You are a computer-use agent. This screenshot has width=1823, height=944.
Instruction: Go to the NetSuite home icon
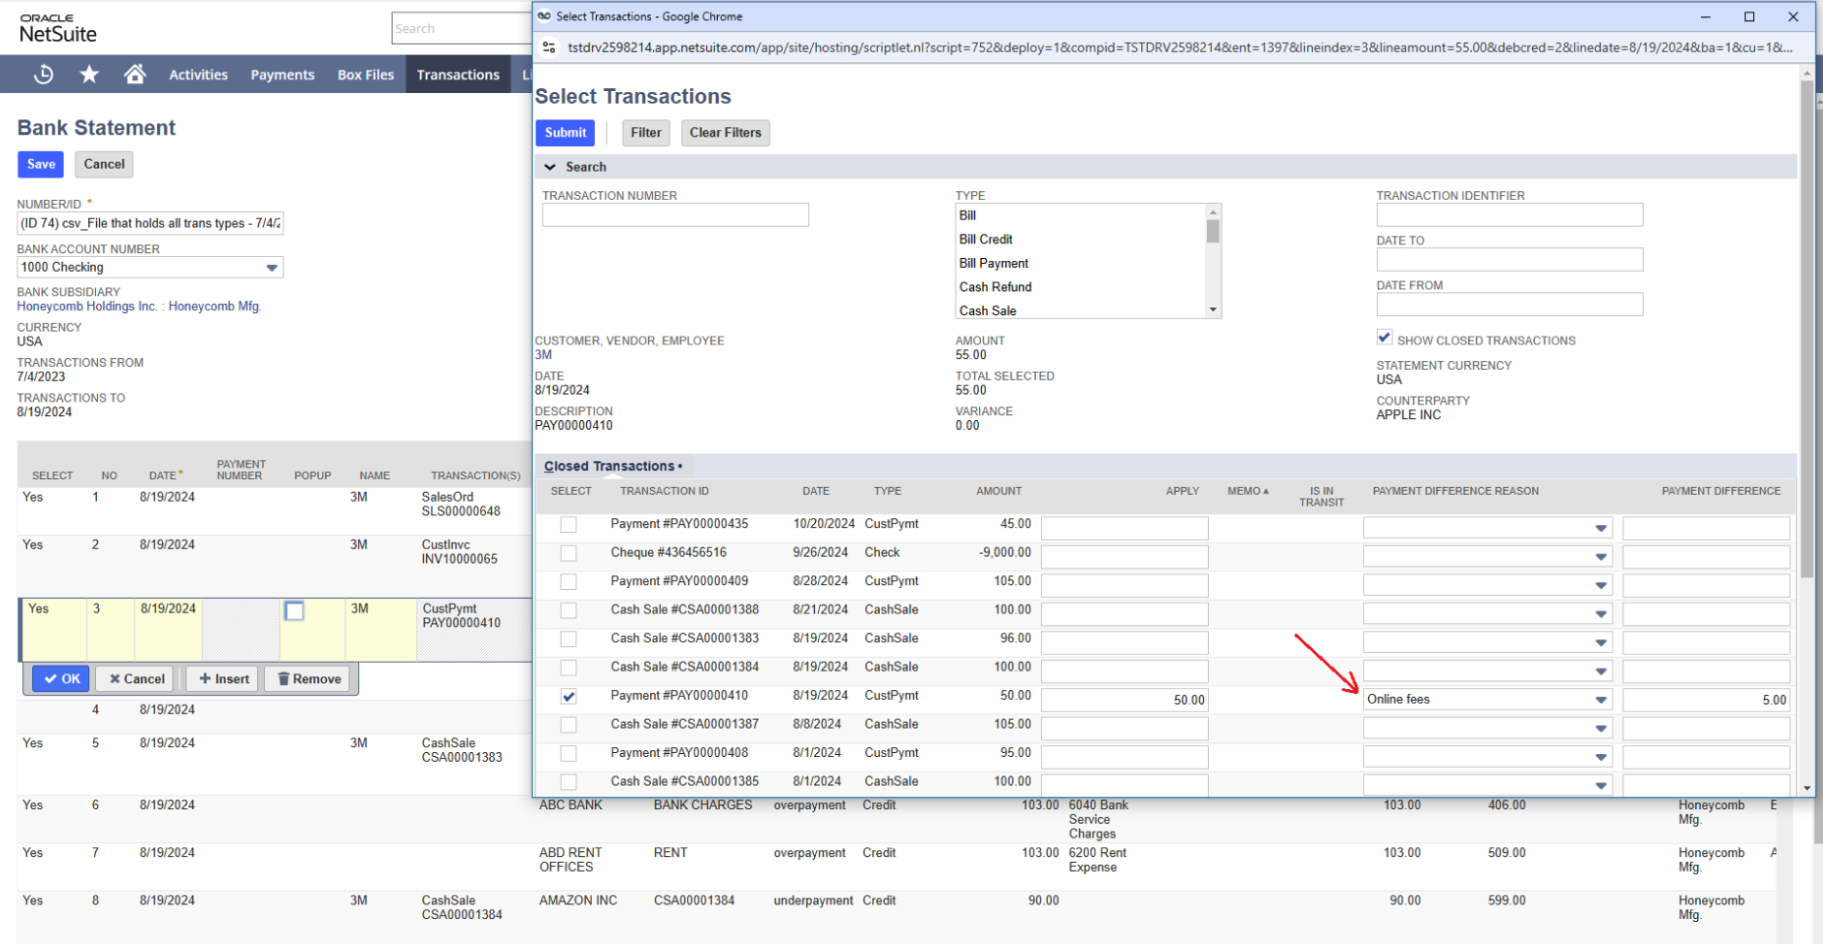pyautogui.click(x=135, y=74)
